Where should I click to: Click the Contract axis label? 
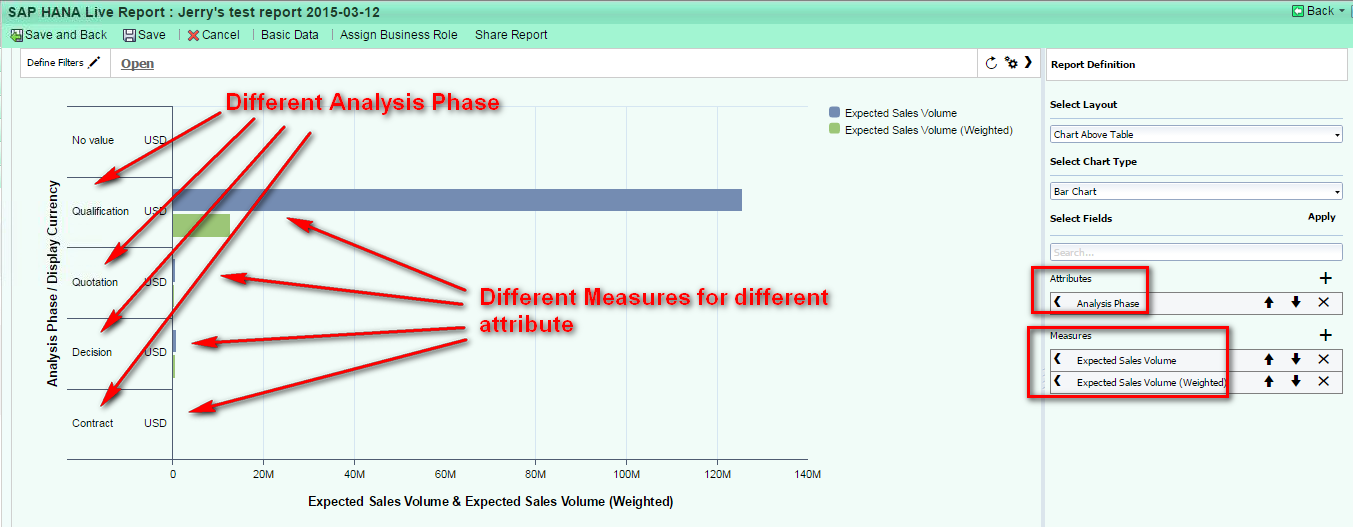point(93,423)
